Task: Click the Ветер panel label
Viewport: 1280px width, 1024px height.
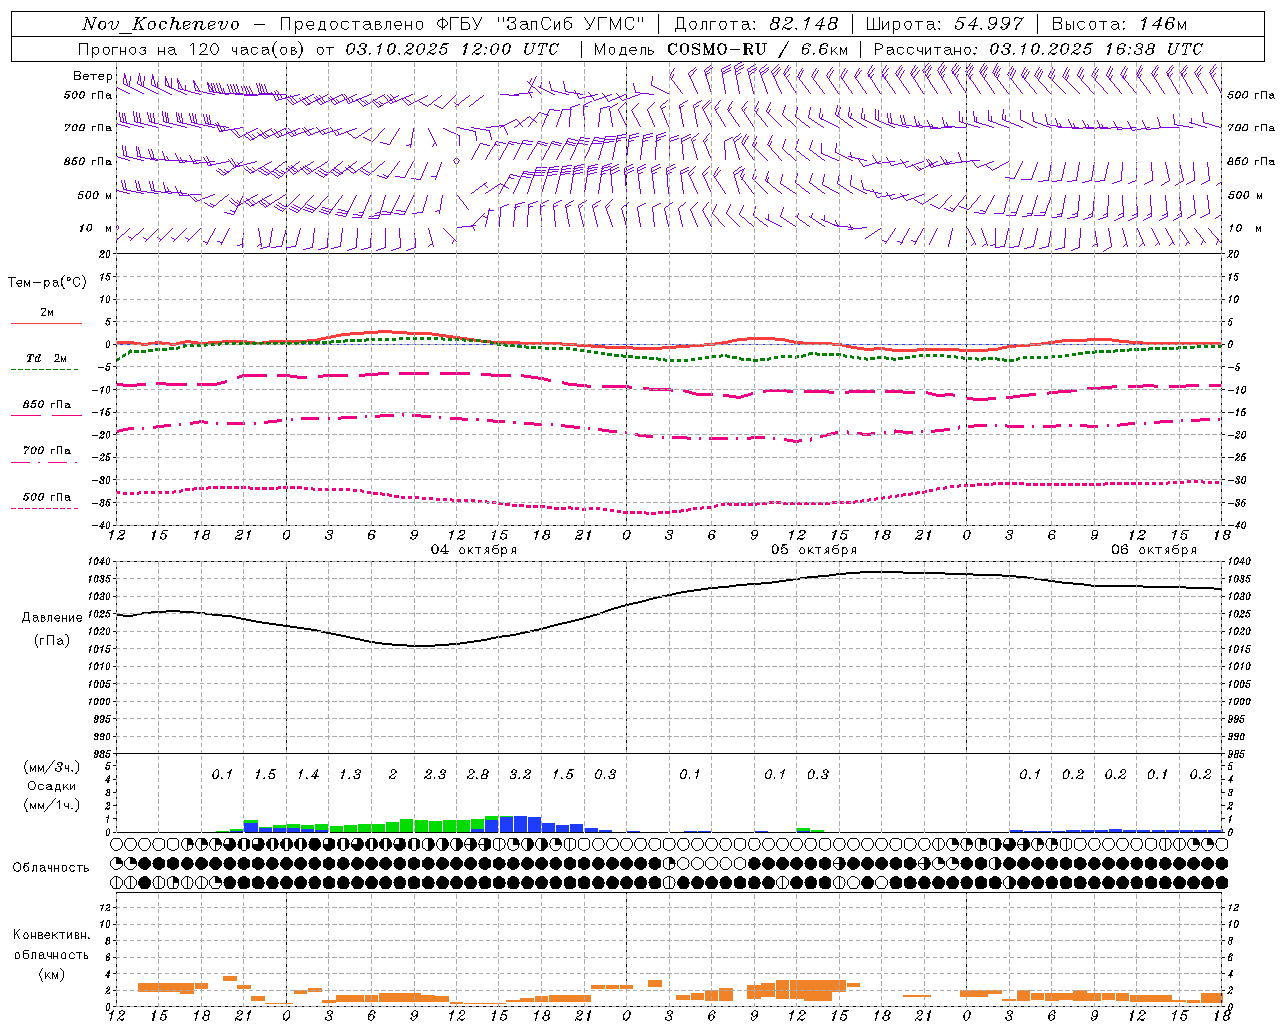Action: click(x=92, y=76)
